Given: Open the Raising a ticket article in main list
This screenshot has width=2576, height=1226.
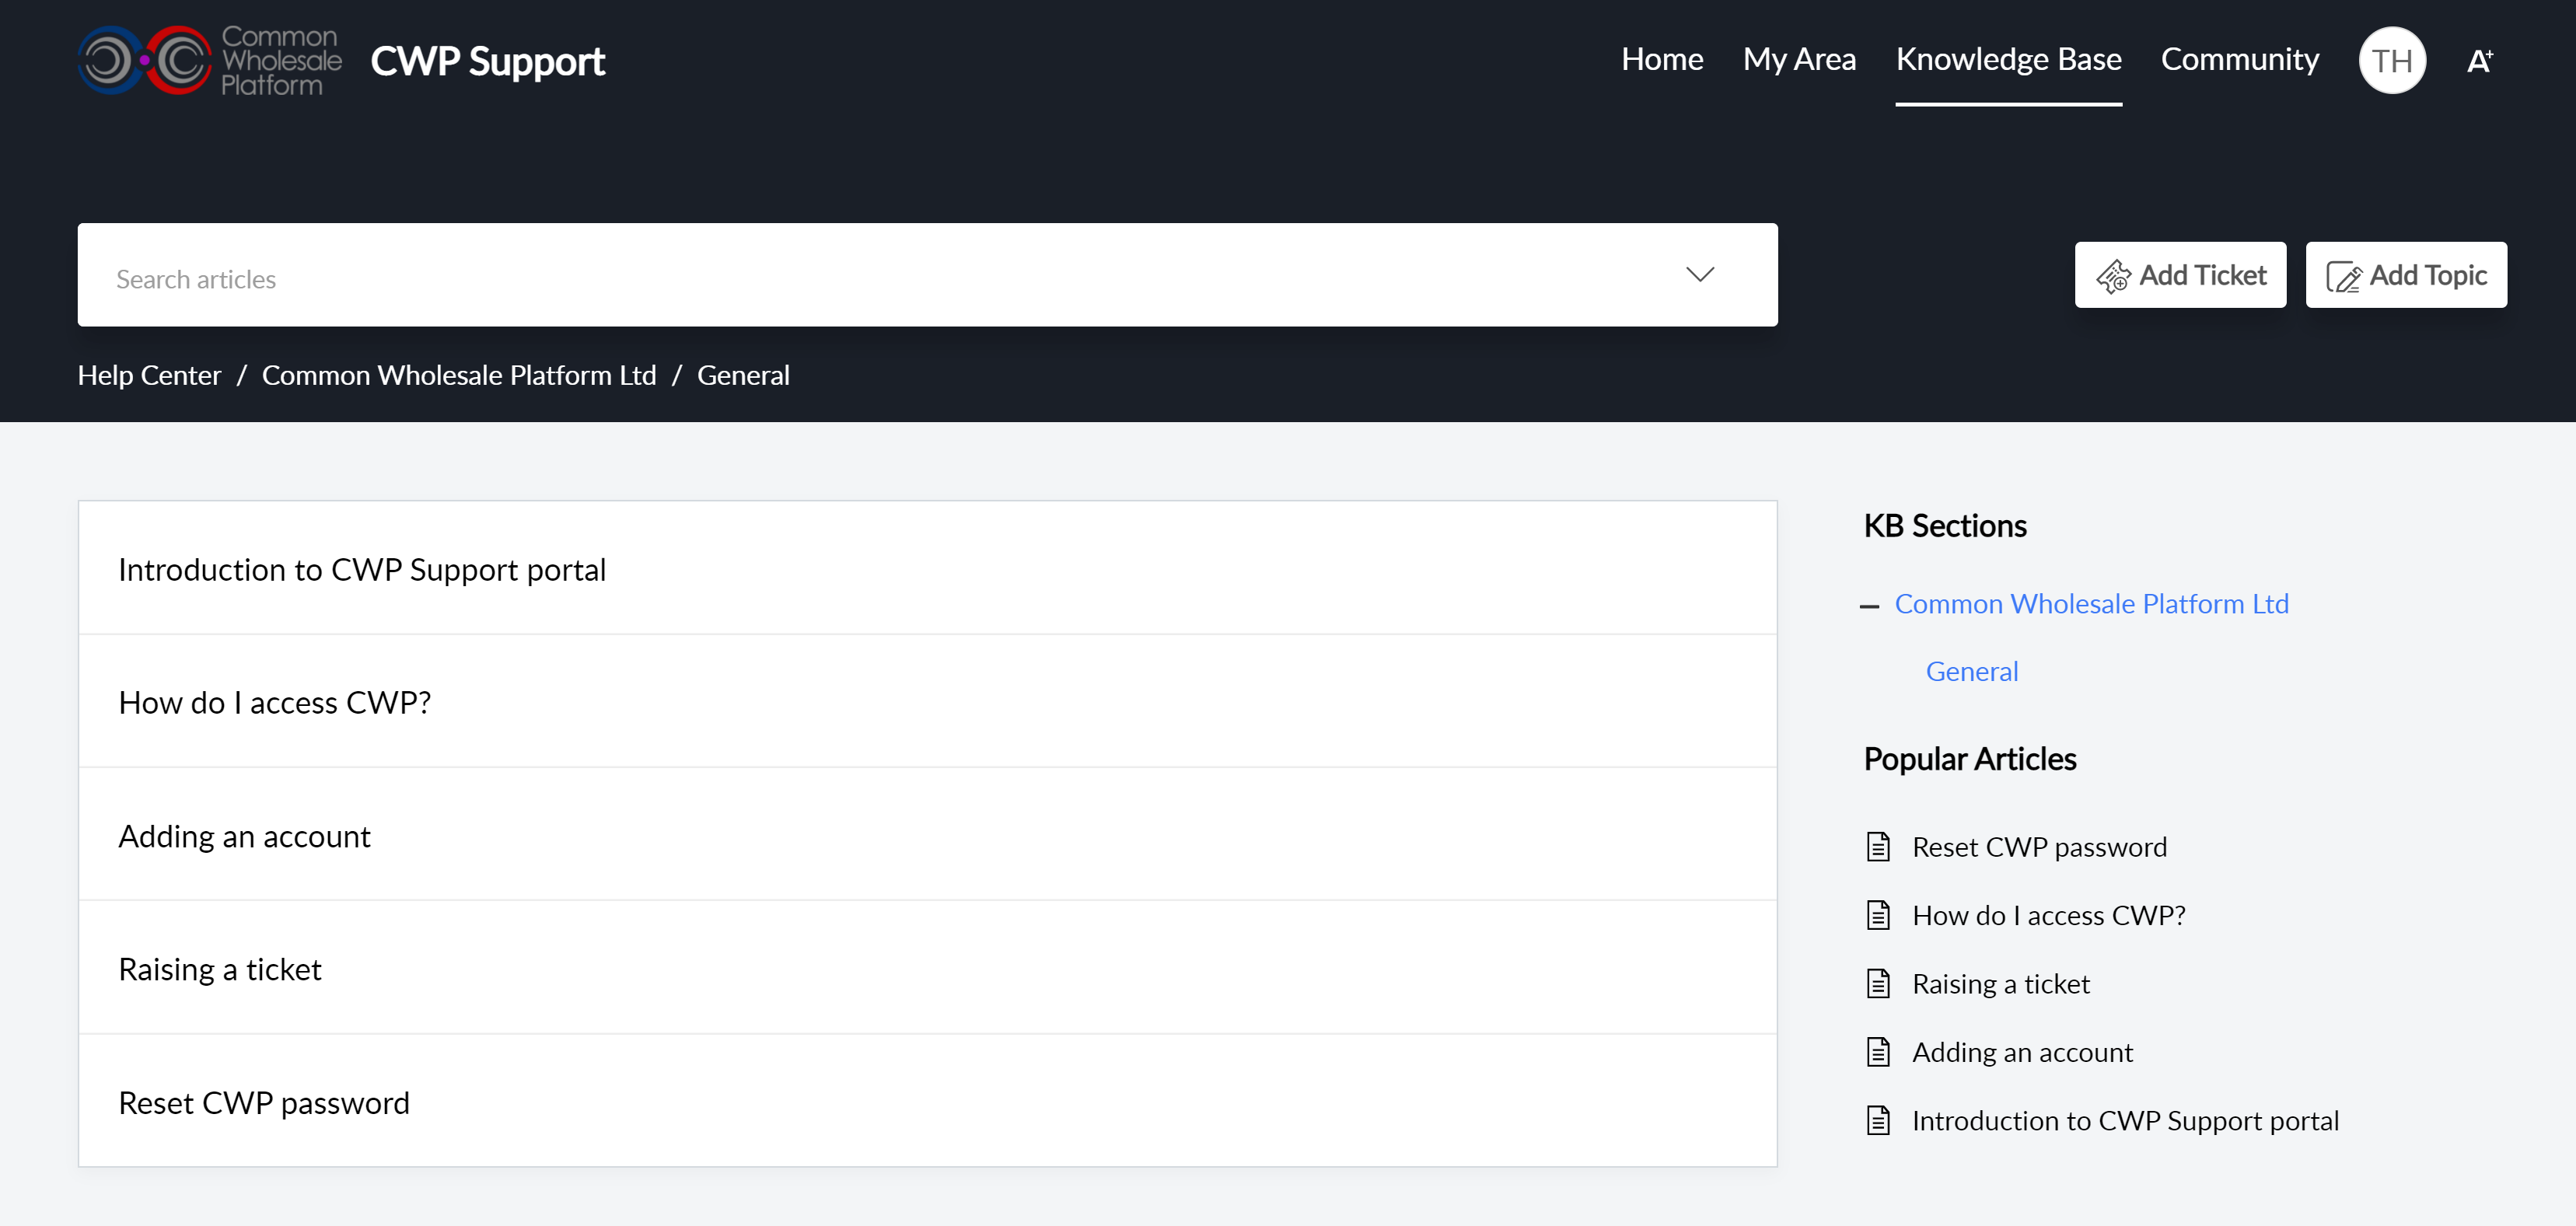Looking at the screenshot, I should coord(220,969).
